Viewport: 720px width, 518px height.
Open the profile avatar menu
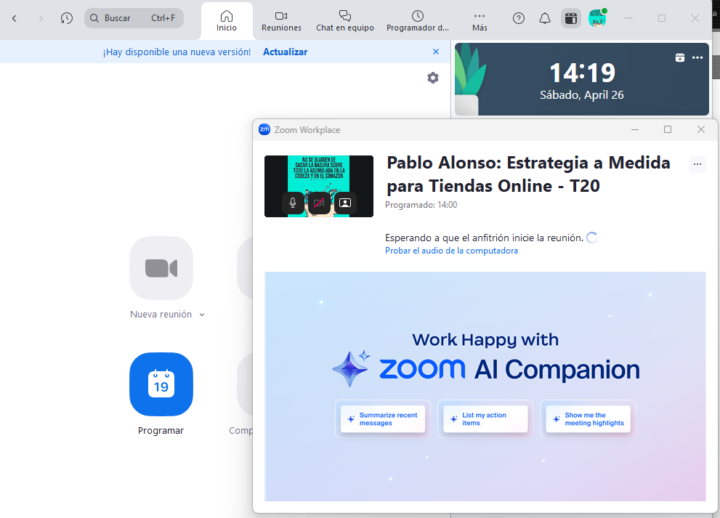597,18
